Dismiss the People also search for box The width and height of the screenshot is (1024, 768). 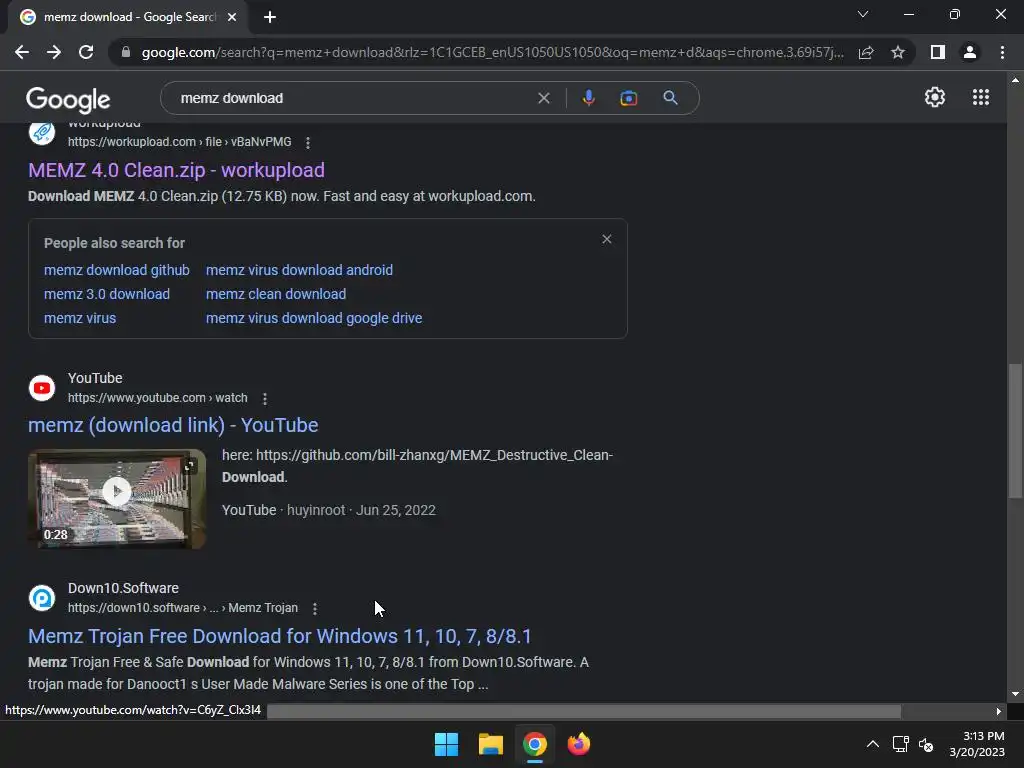click(x=607, y=239)
